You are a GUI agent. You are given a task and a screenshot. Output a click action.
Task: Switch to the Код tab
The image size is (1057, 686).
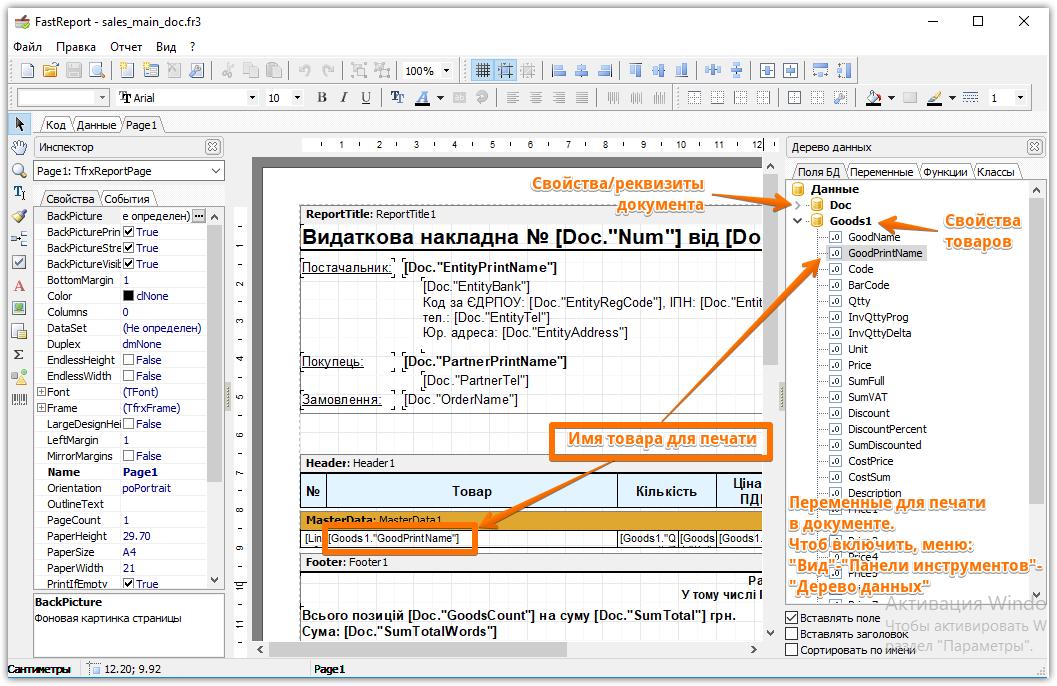pos(55,125)
